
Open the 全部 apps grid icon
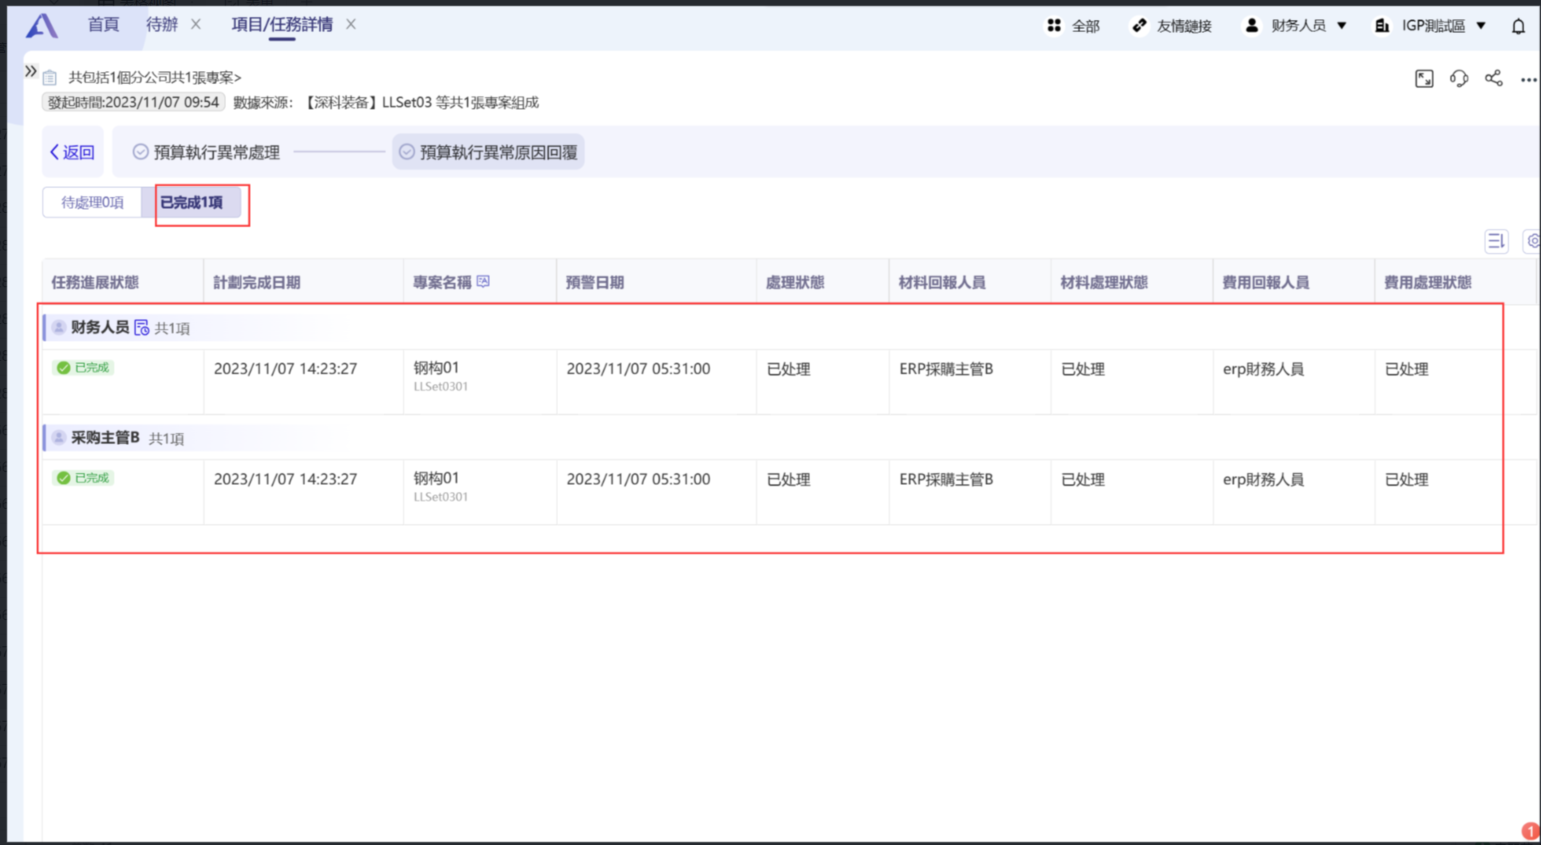[1054, 26]
